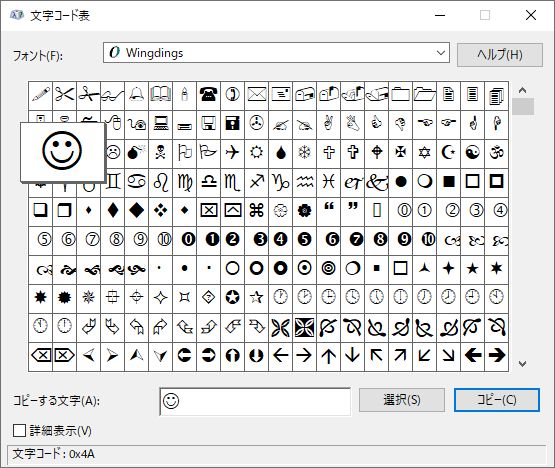Pick the frowning face character

coord(114,153)
